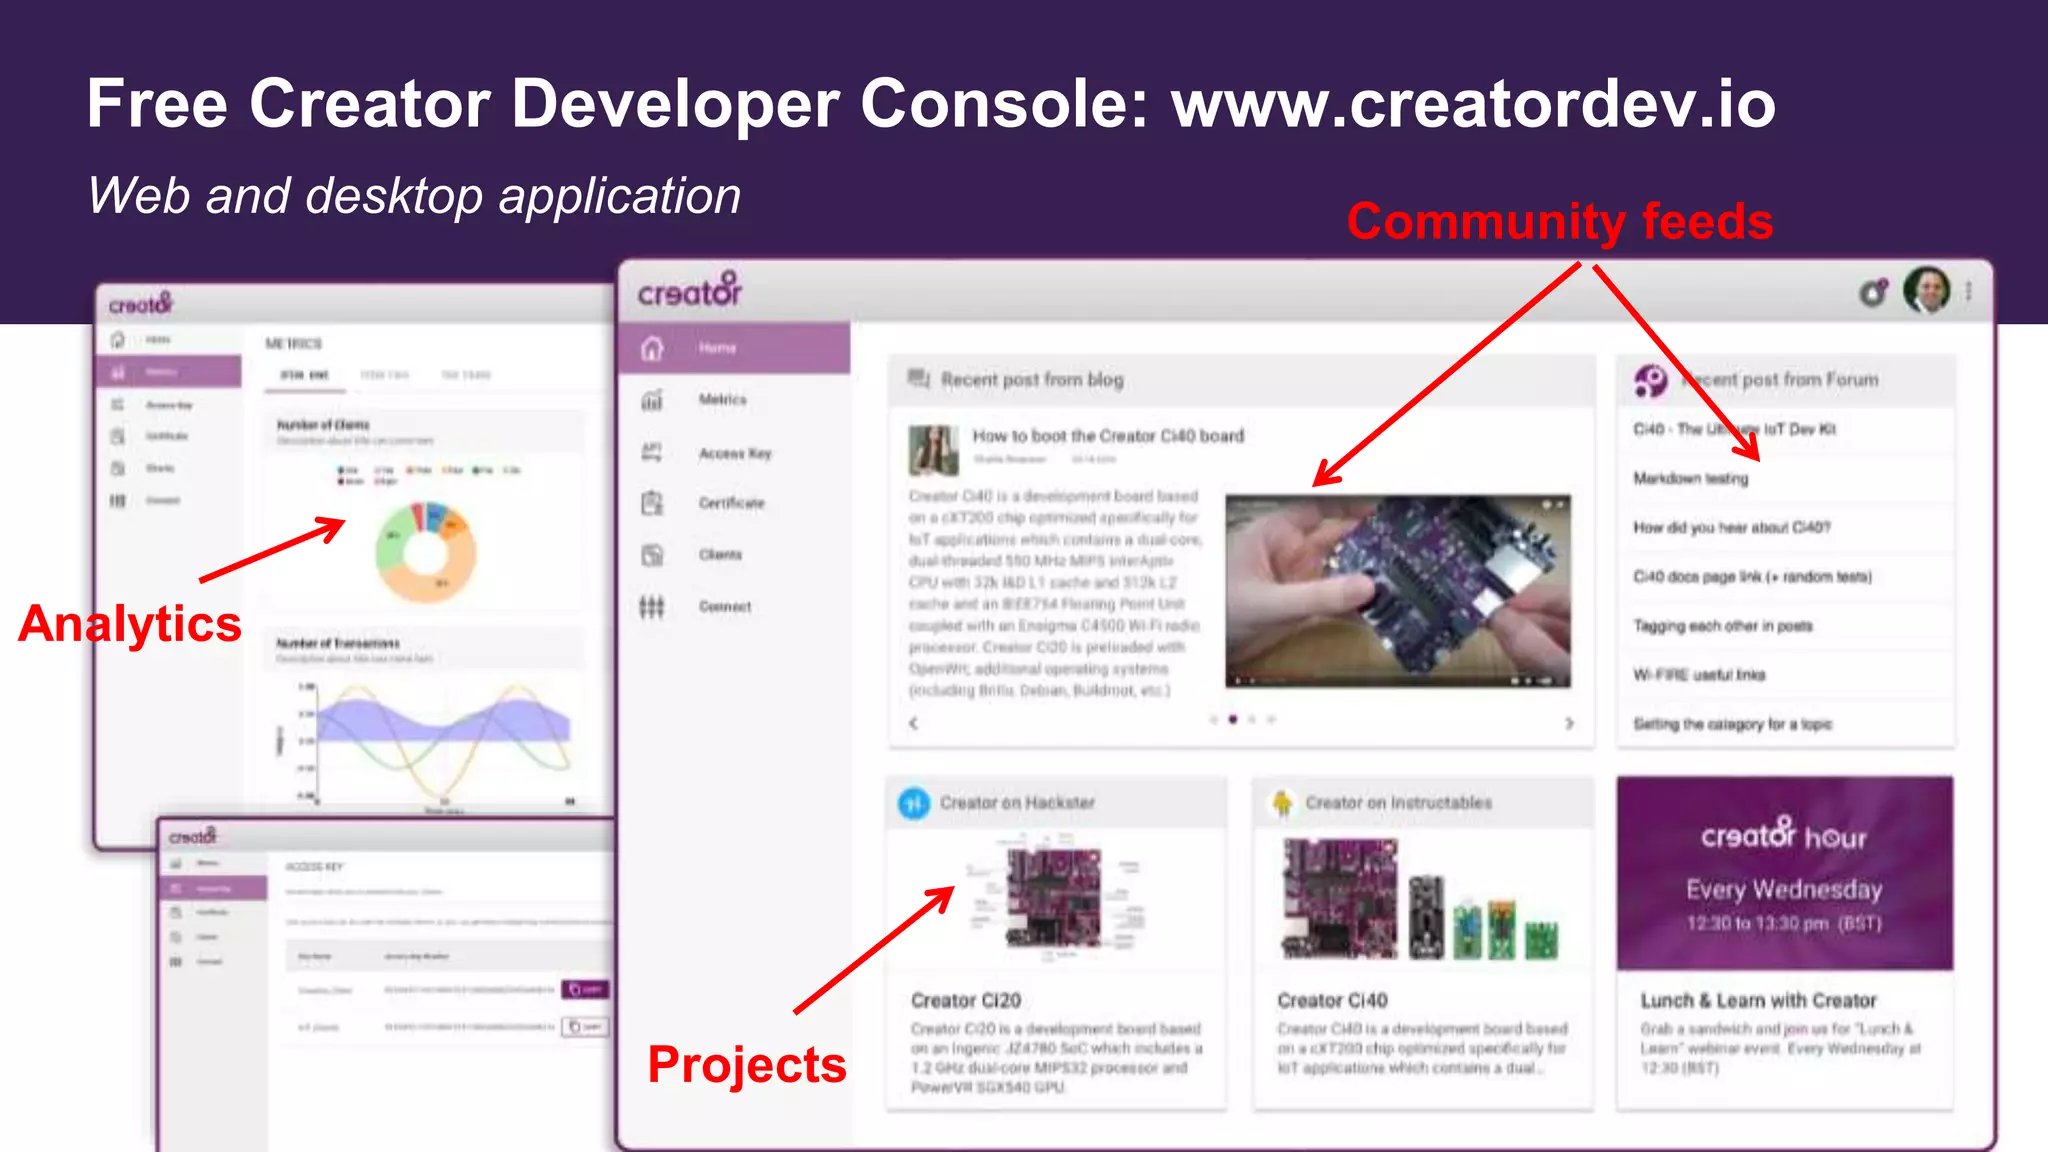Select Metrics menu item in main sidebar
The width and height of the screenshot is (2048, 1152).
[734, 400]
